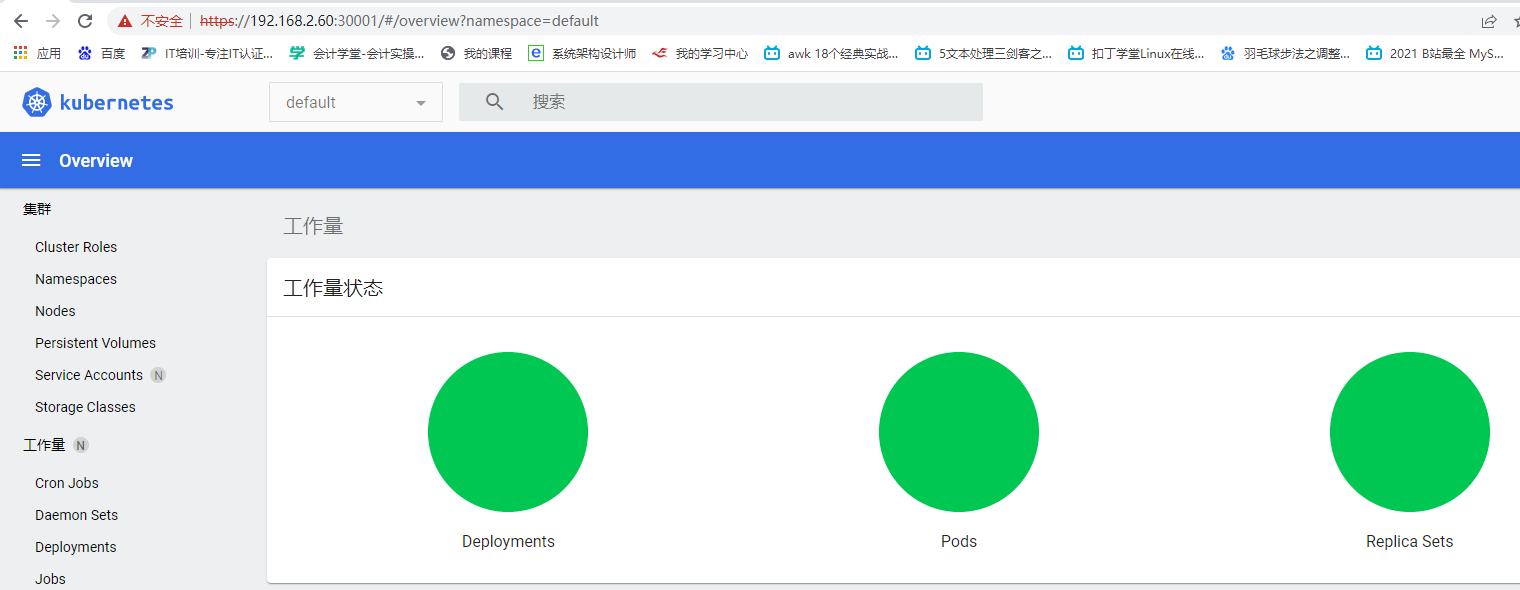Click the Pods label under the chart
The image size is (1520, 590).
pyautogui.click(x=959, y=541)
